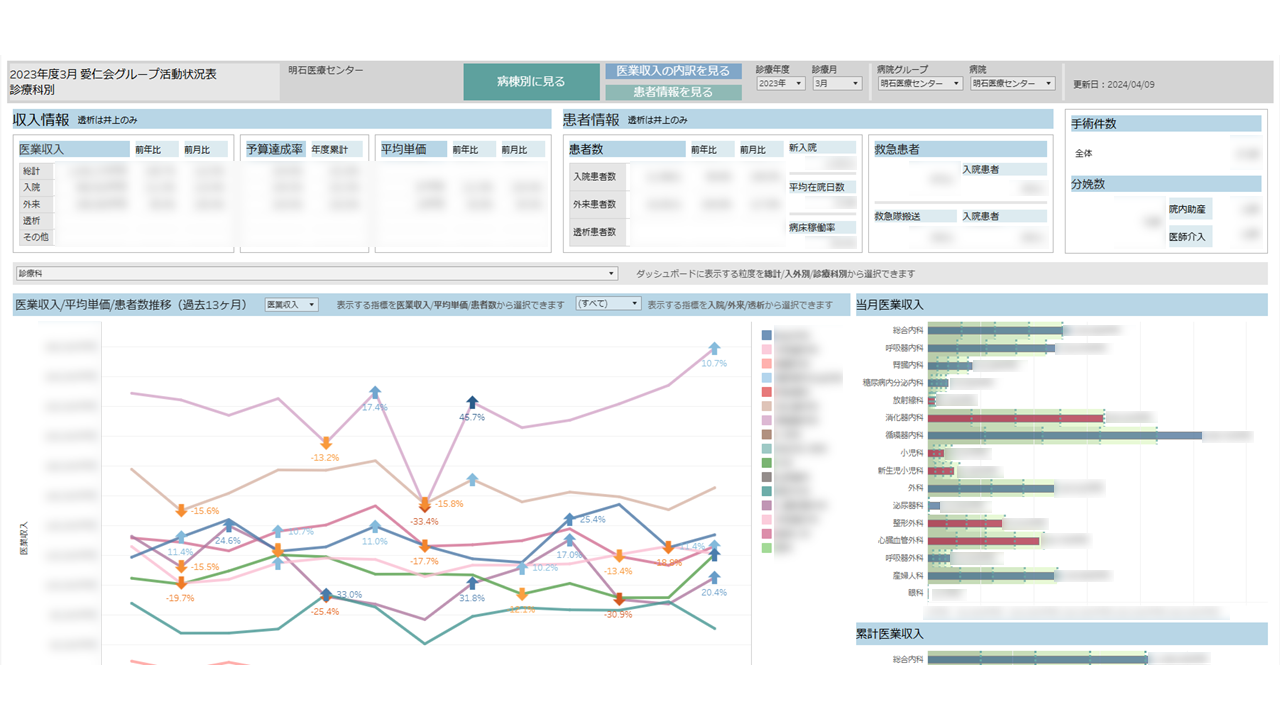Select the -17.7% down arrow marker
Screen dimensions: 1280x720
[424, 546]
